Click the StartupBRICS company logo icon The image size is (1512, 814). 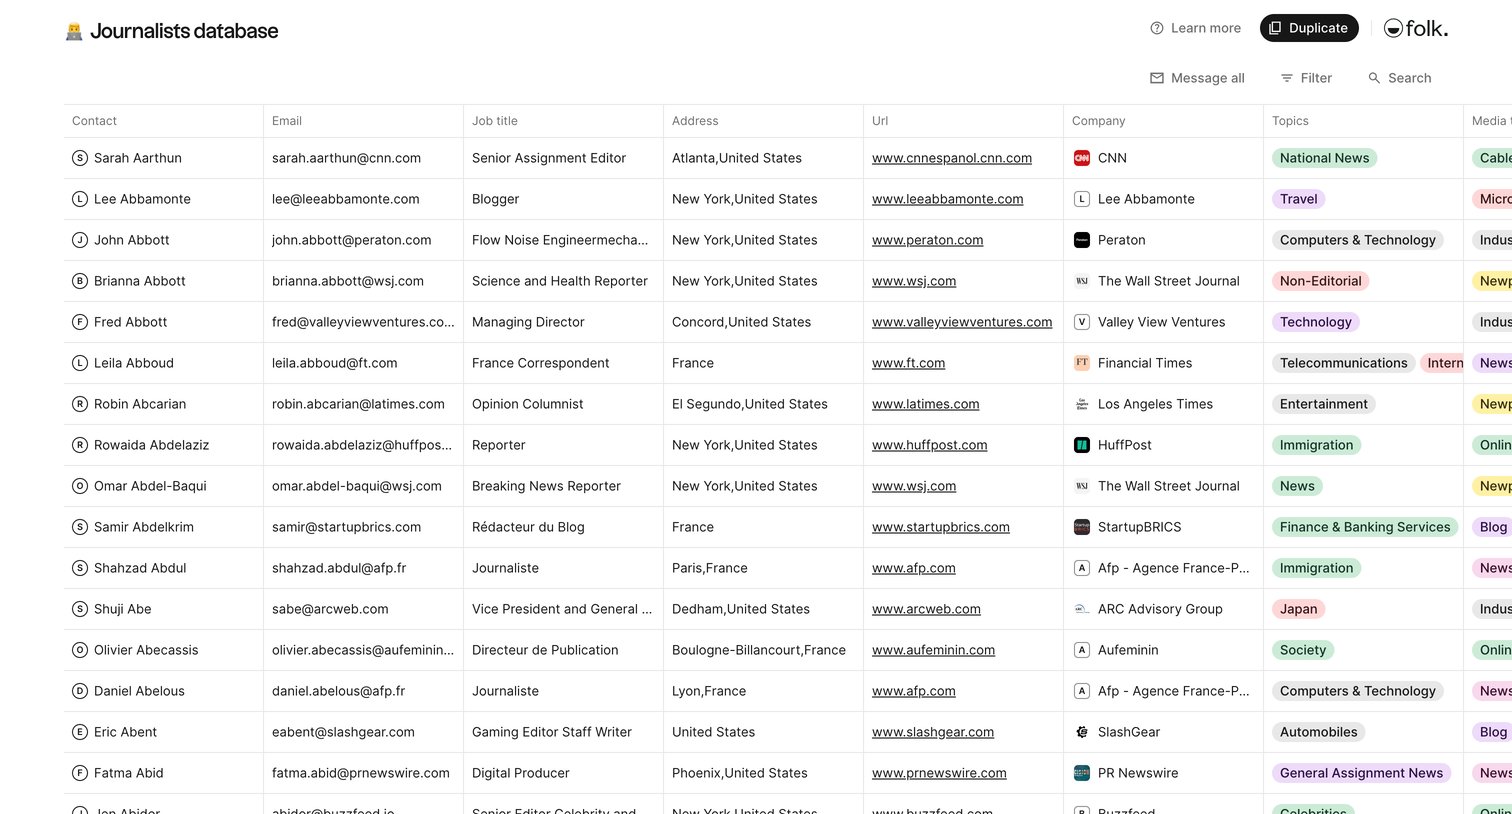tap(1082, 527)
